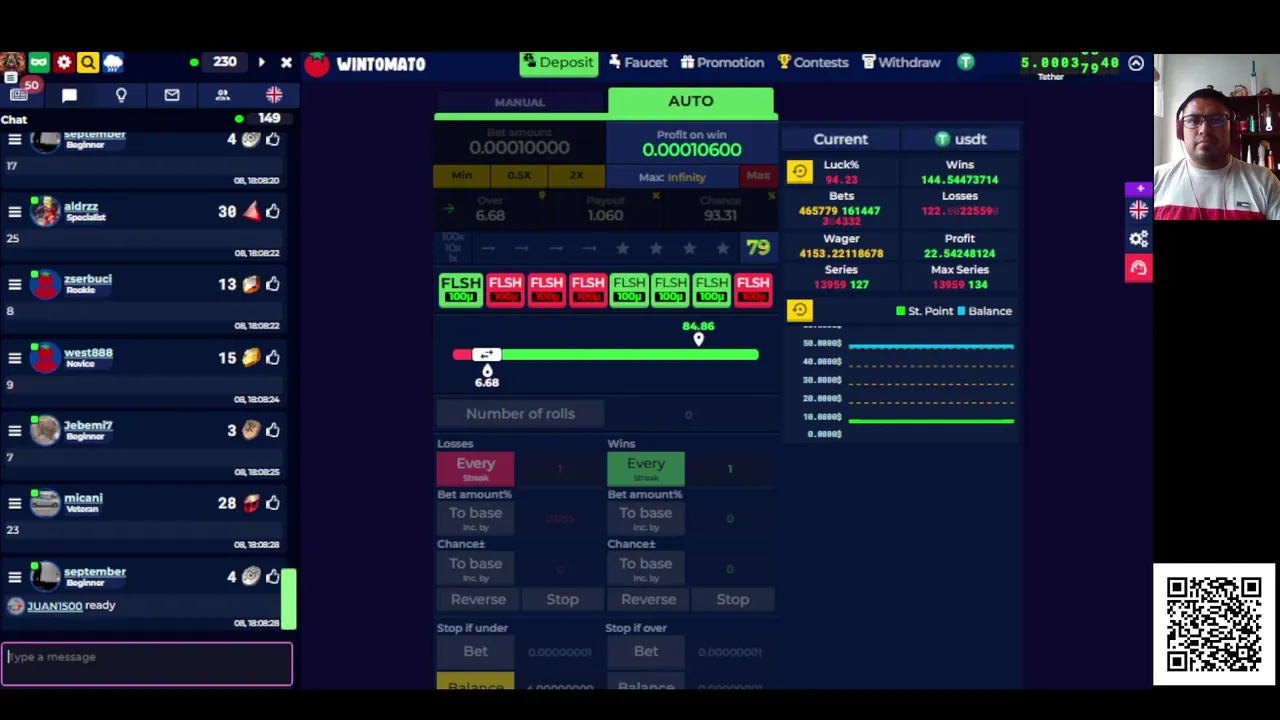Toggle Losses Bet amount To base
The height and width of the screenshot is (720, 1280).
click(x=475, y=517)
